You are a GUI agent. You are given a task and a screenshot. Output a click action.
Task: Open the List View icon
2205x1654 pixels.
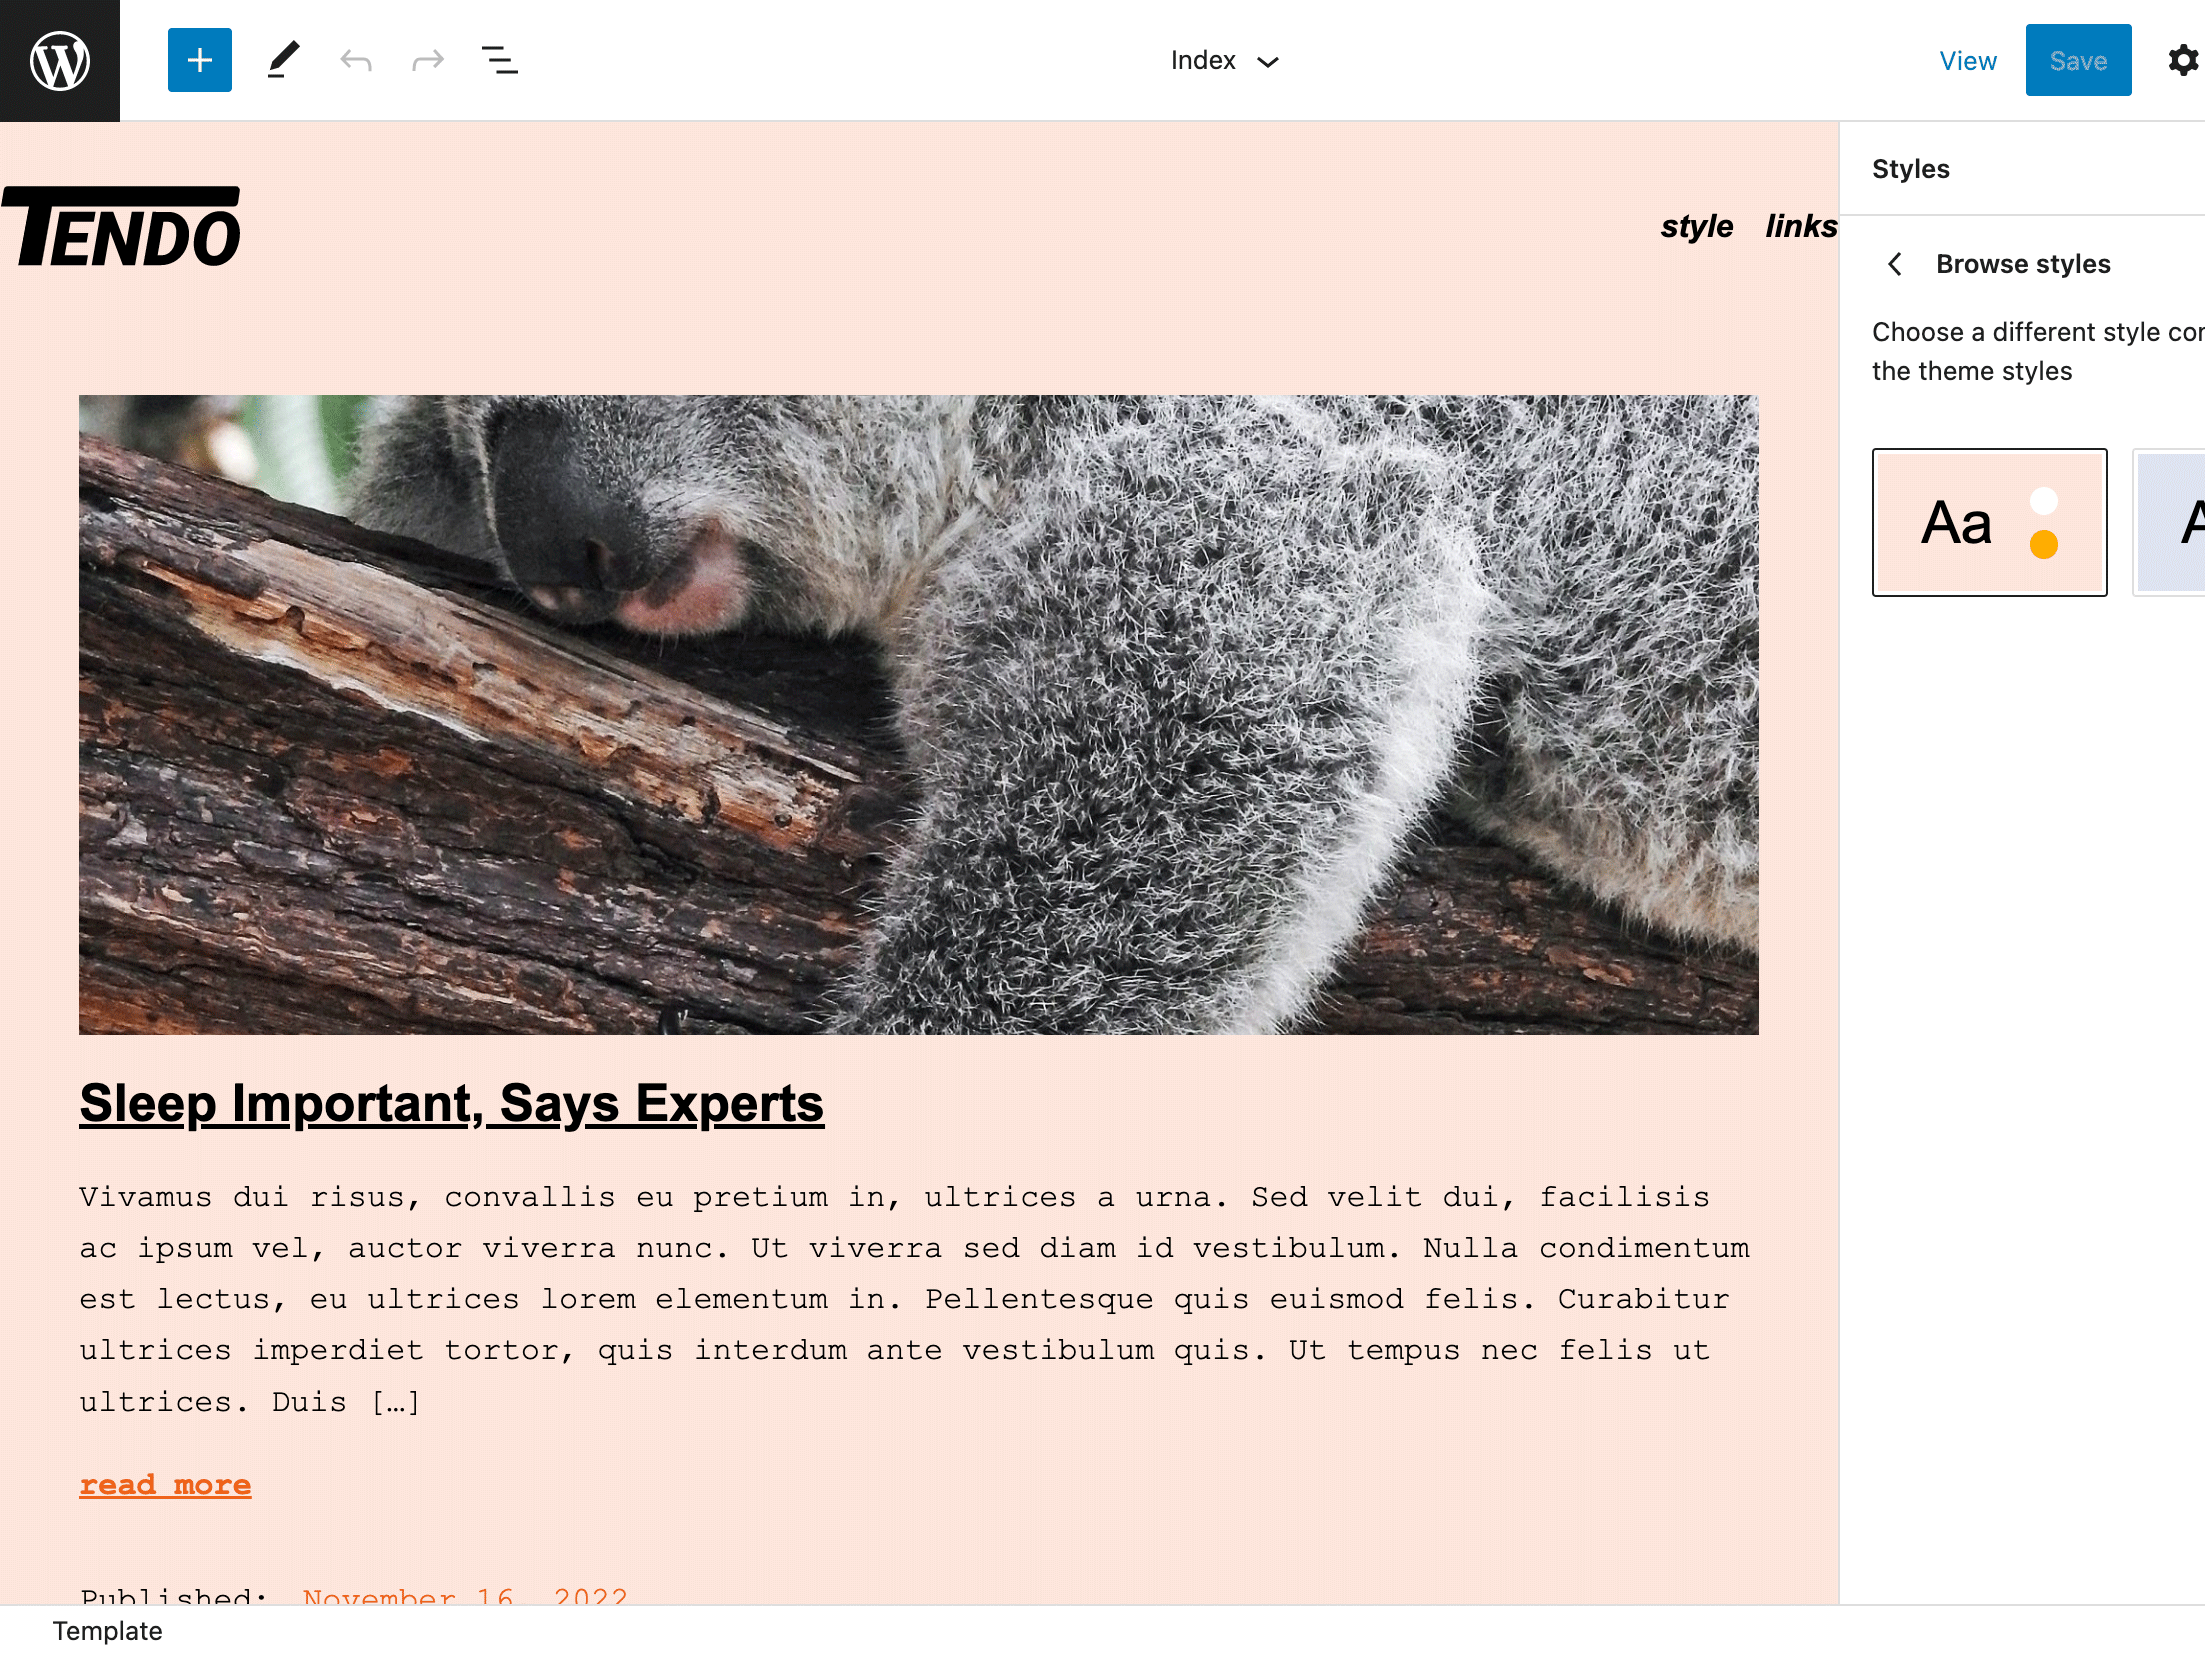click(x=500, y=60)
